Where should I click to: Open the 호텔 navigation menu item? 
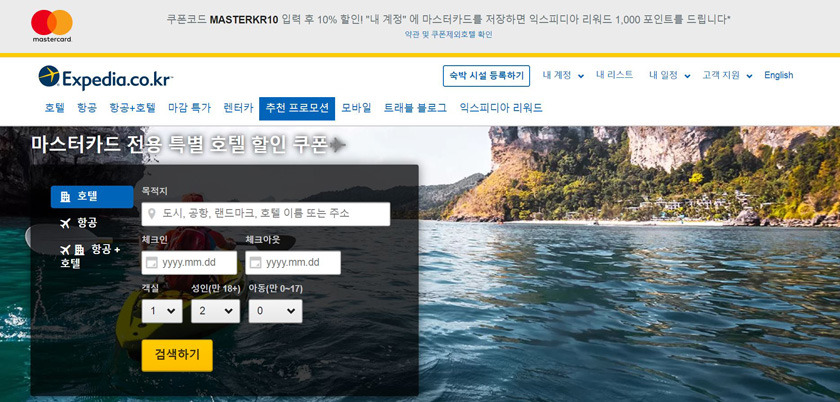[54, 108]
